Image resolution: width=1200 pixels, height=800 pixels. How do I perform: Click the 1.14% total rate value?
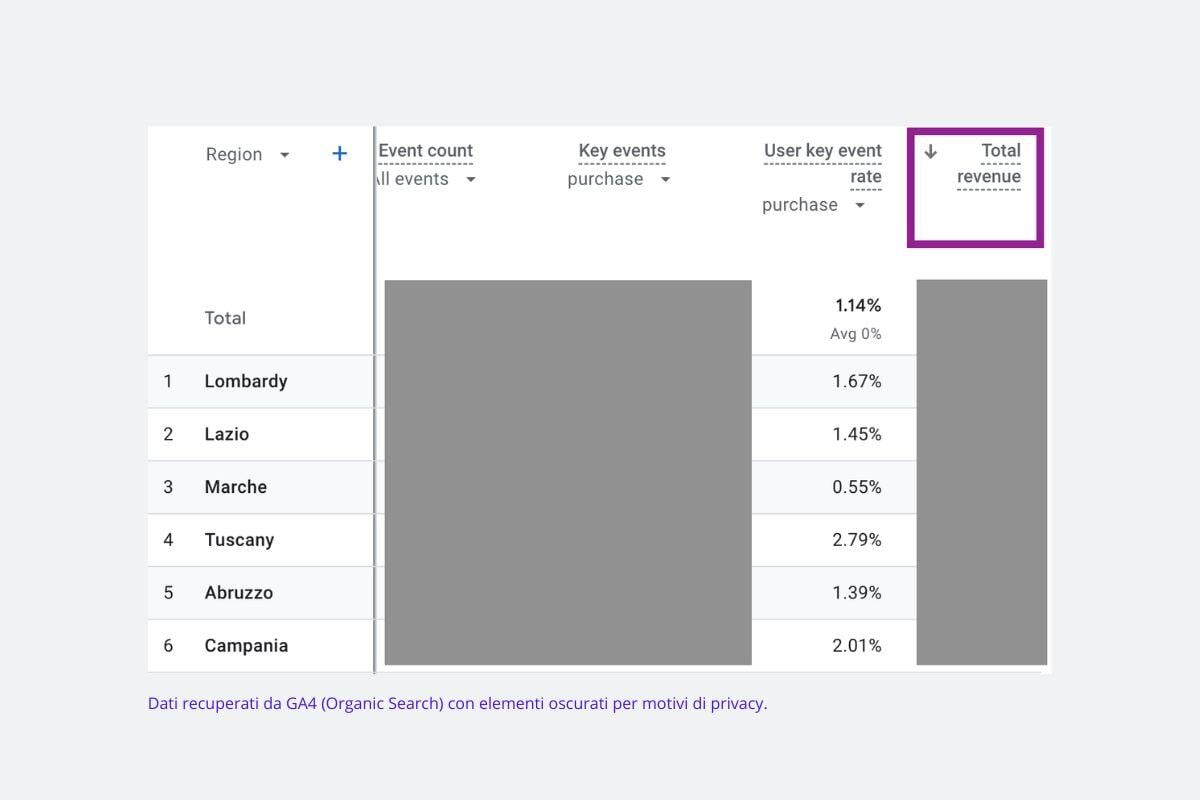[858, 305]
